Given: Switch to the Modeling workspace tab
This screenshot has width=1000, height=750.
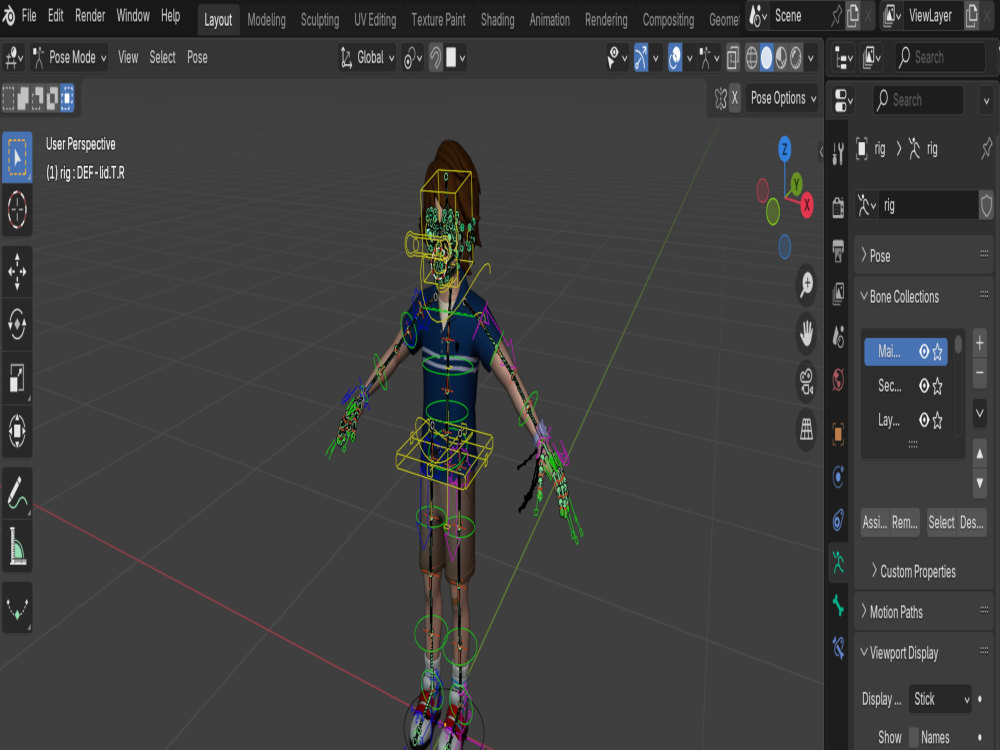Looking at the screenshot, I should tap(266, 20).
